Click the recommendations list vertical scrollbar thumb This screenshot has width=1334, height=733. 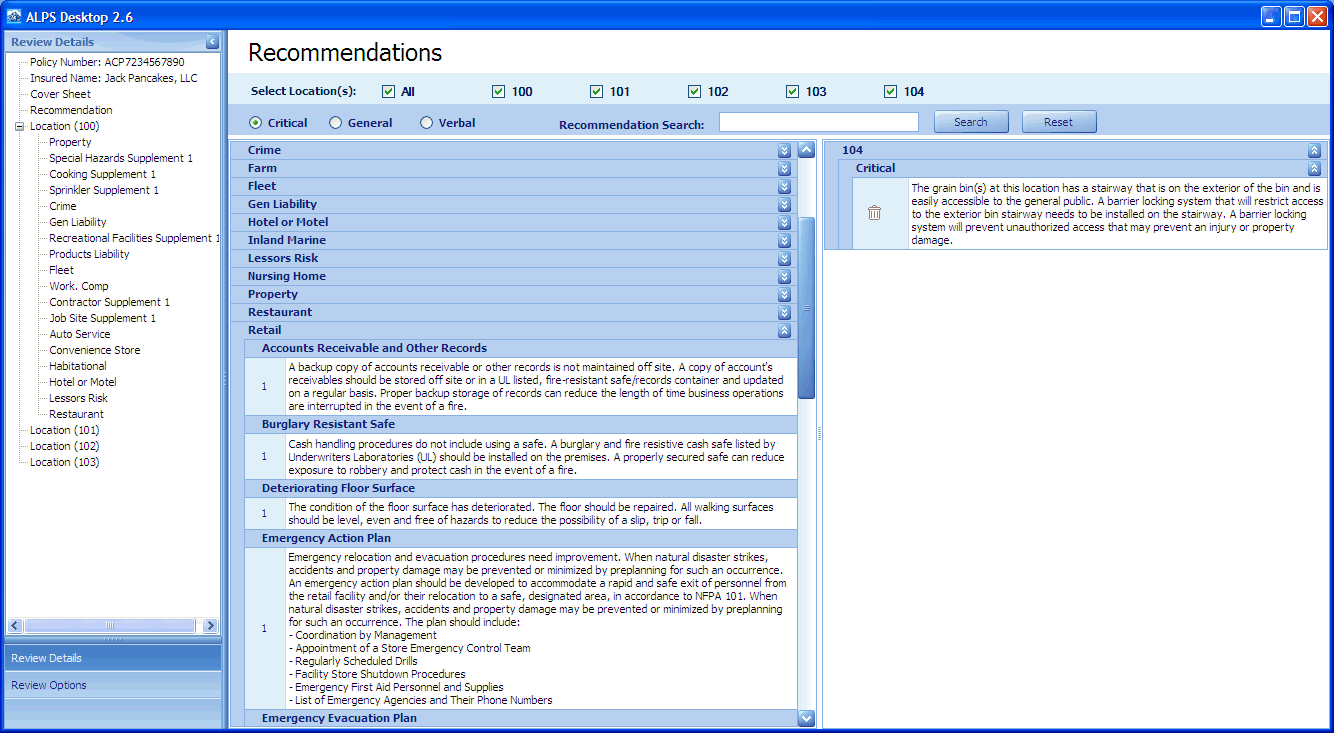(x=807, y=308)
